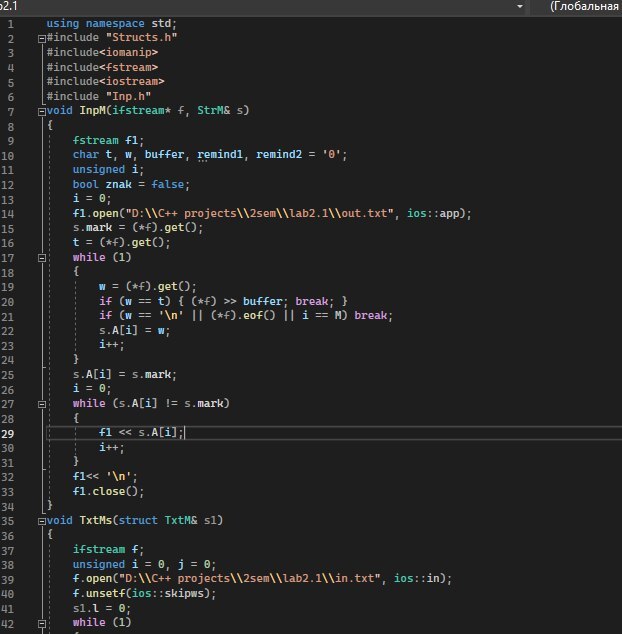Click ios::app on line 14

(x=433, y=213)
